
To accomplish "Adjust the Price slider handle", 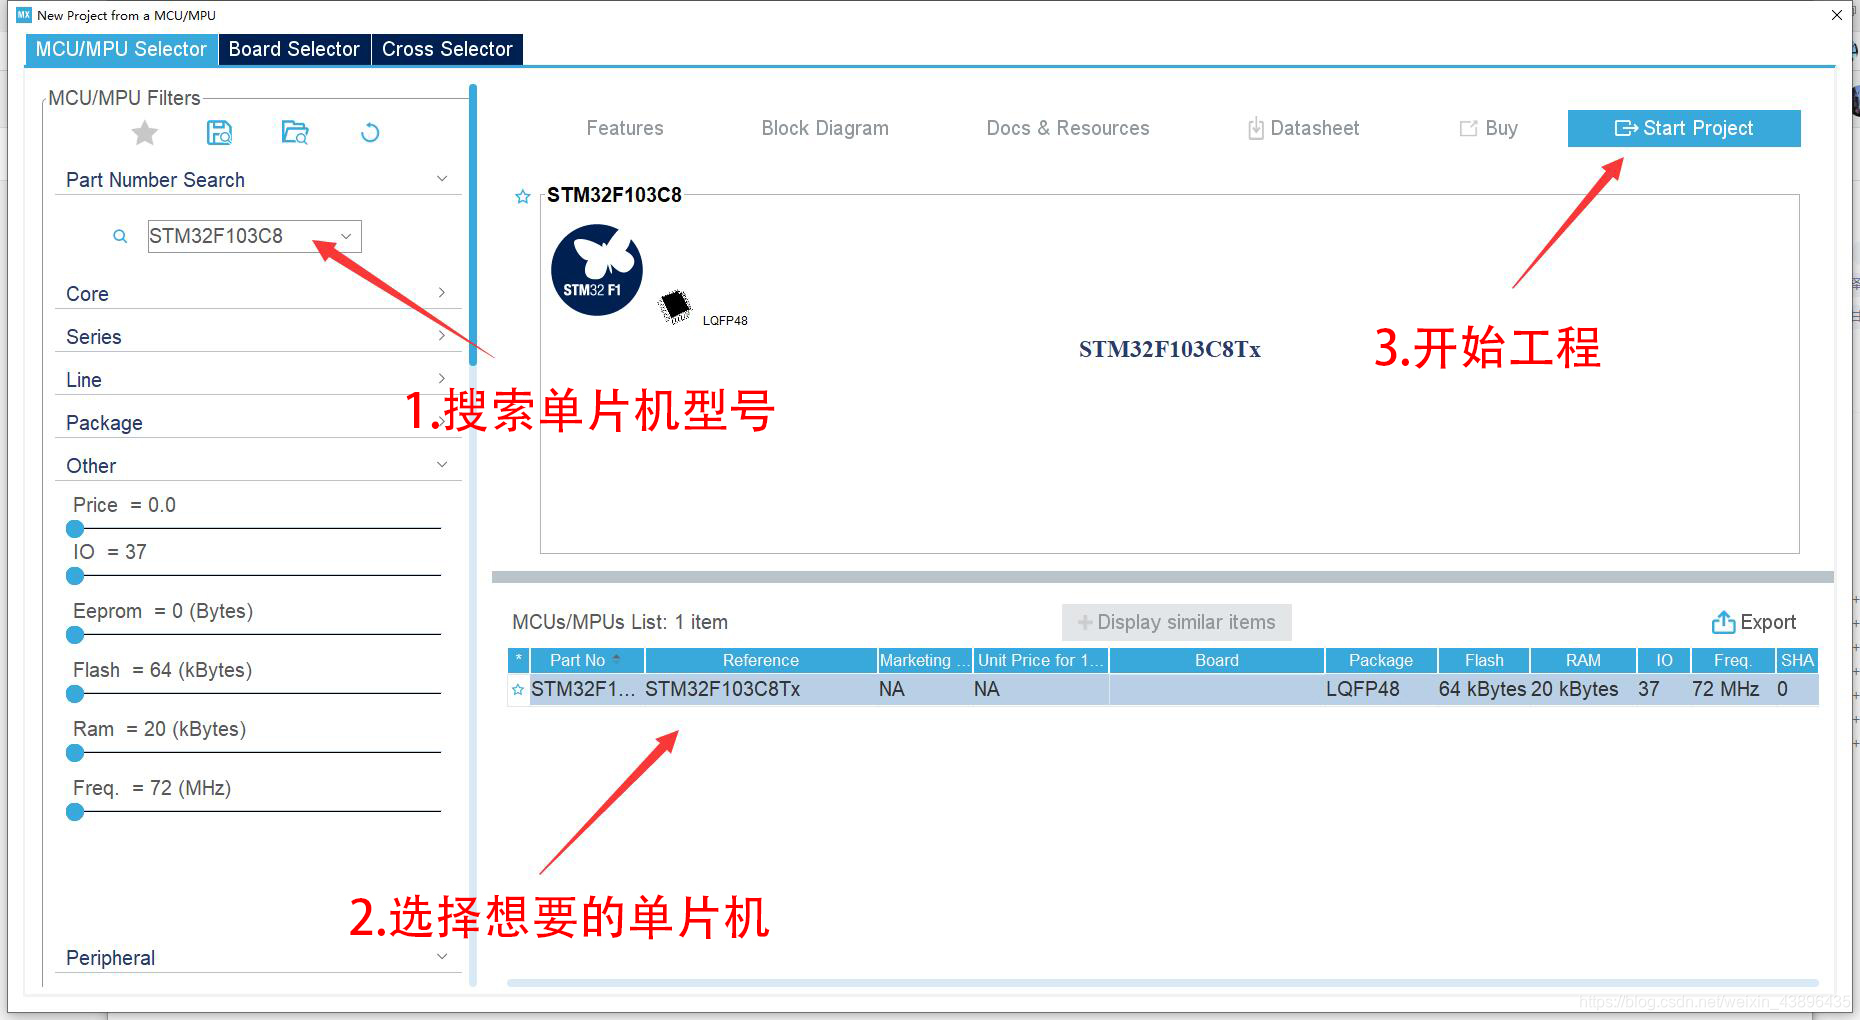I will 75,529.
